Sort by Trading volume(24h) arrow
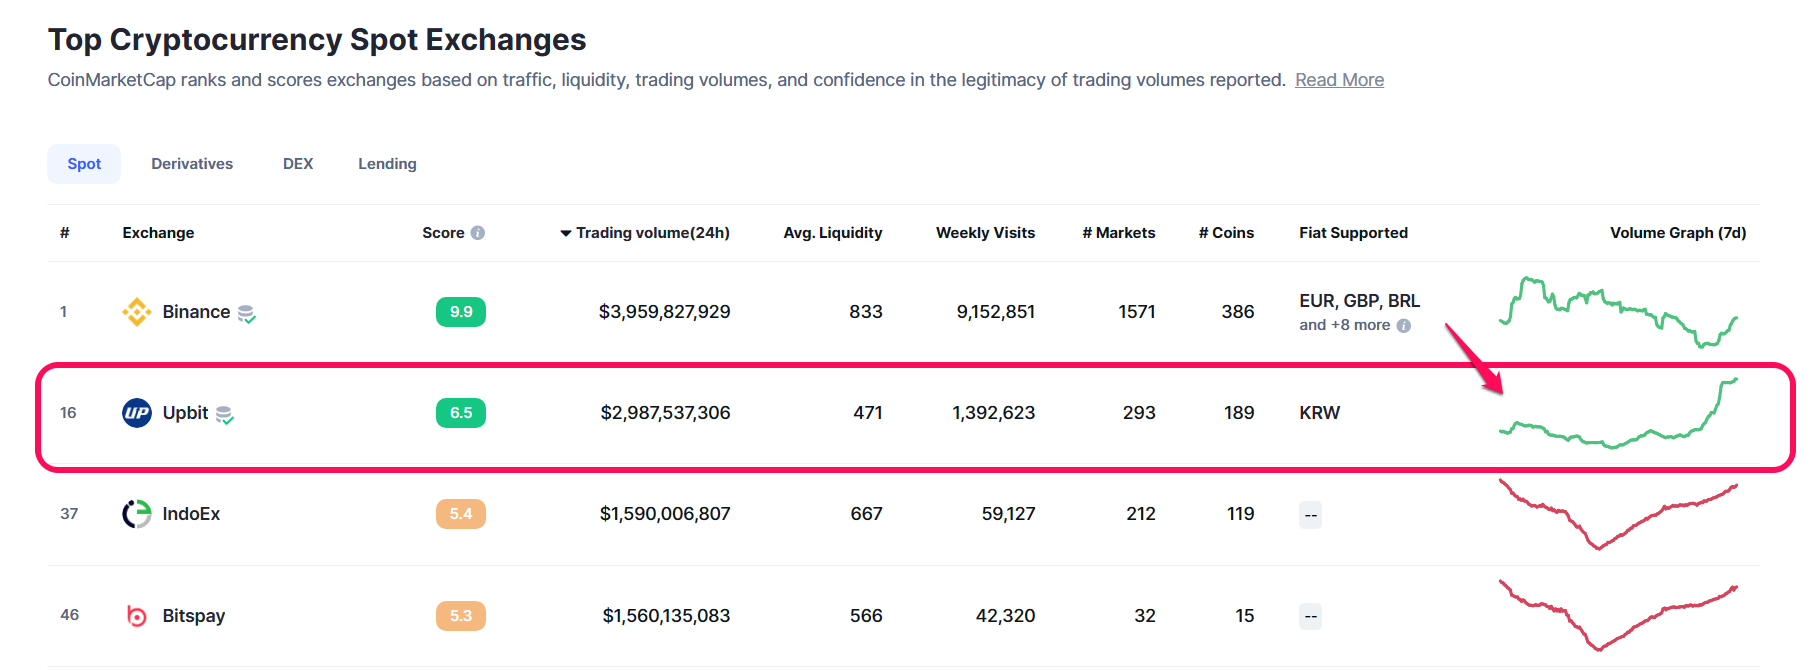The width and height of the screenshot is (1820, 670). click(x=566, y=233)
